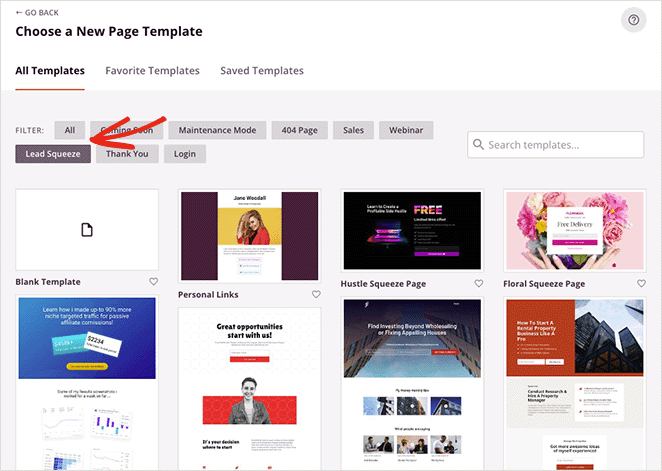Open the Saved Templates tab

click(262, 71)
